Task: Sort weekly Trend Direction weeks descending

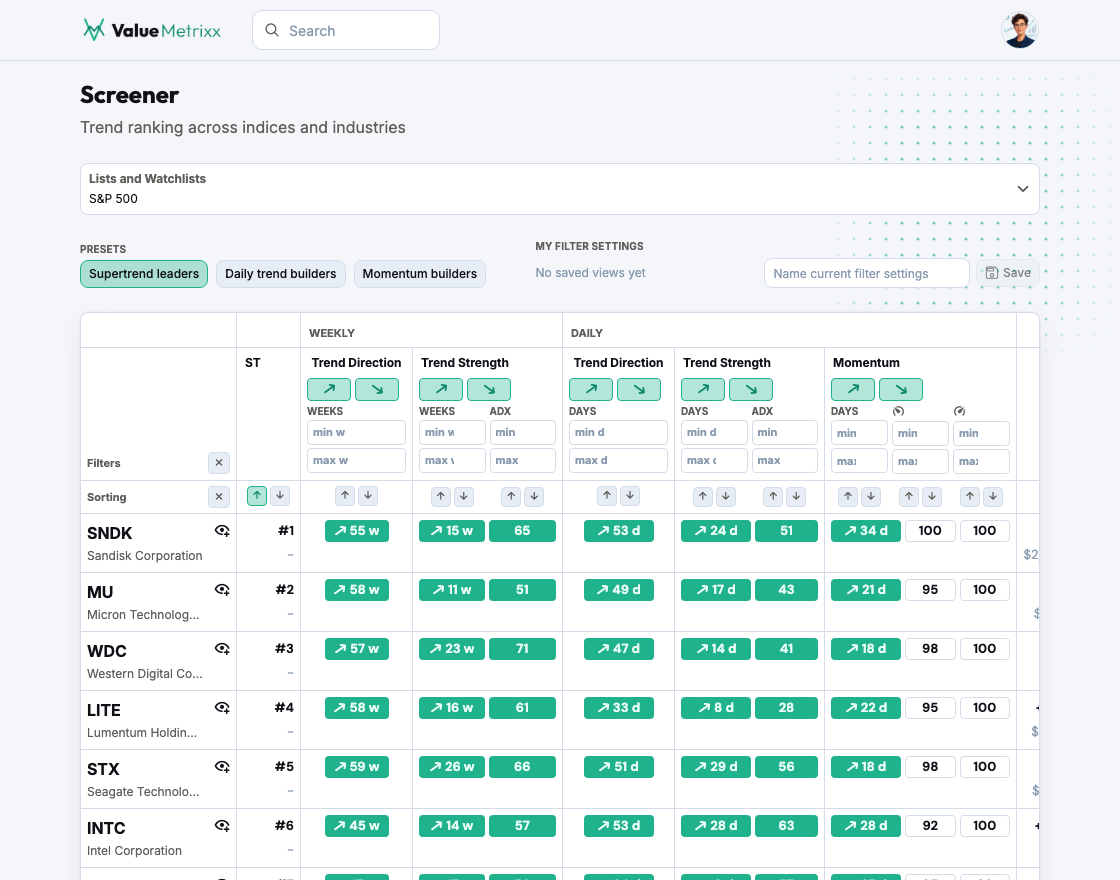Action: [368, 495]
